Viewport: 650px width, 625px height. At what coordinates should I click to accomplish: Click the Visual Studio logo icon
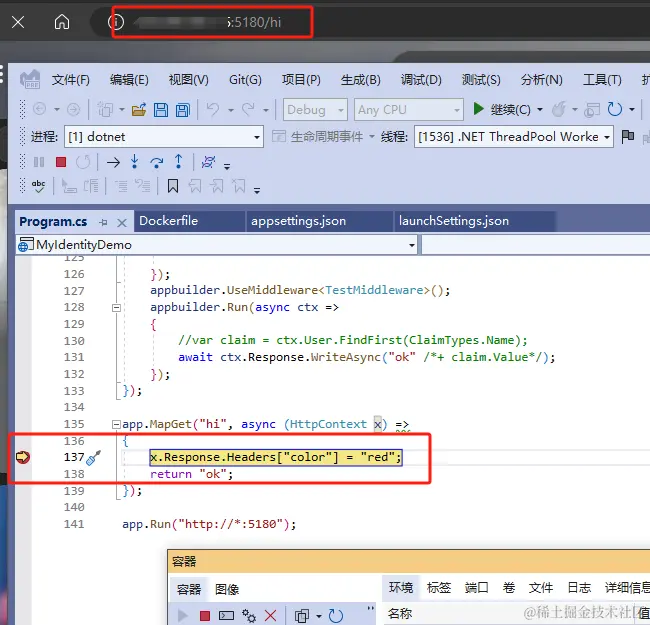click(x=30, y=79)
